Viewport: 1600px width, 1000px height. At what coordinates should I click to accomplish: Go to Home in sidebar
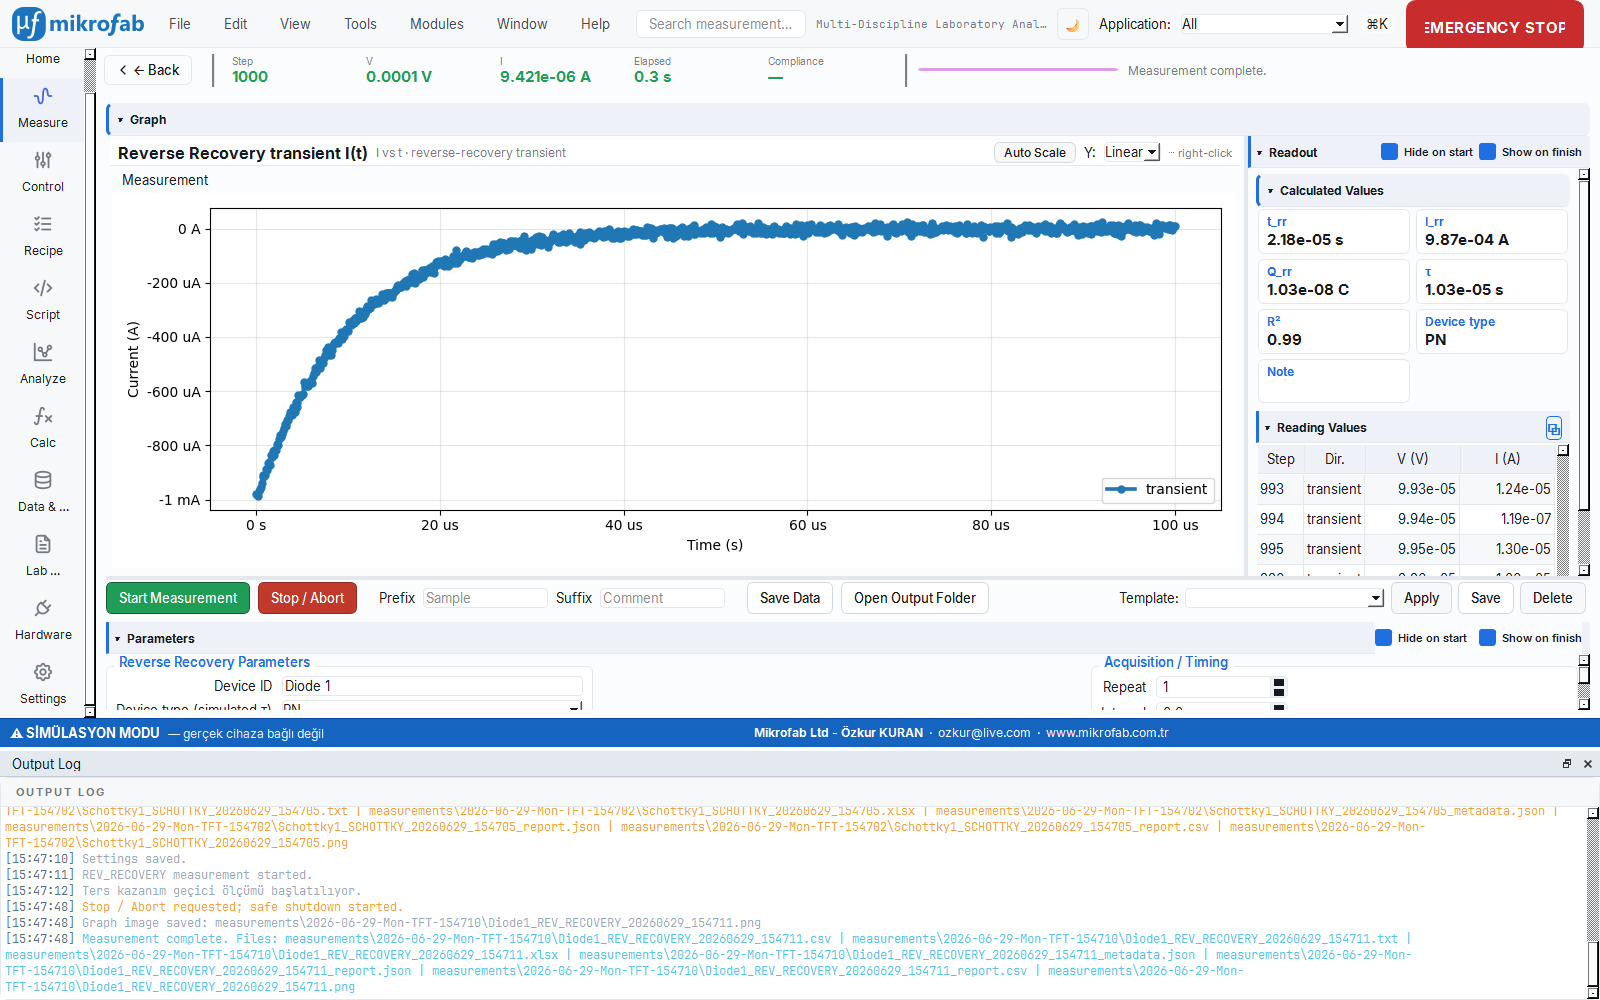click(x=43, y=59)
